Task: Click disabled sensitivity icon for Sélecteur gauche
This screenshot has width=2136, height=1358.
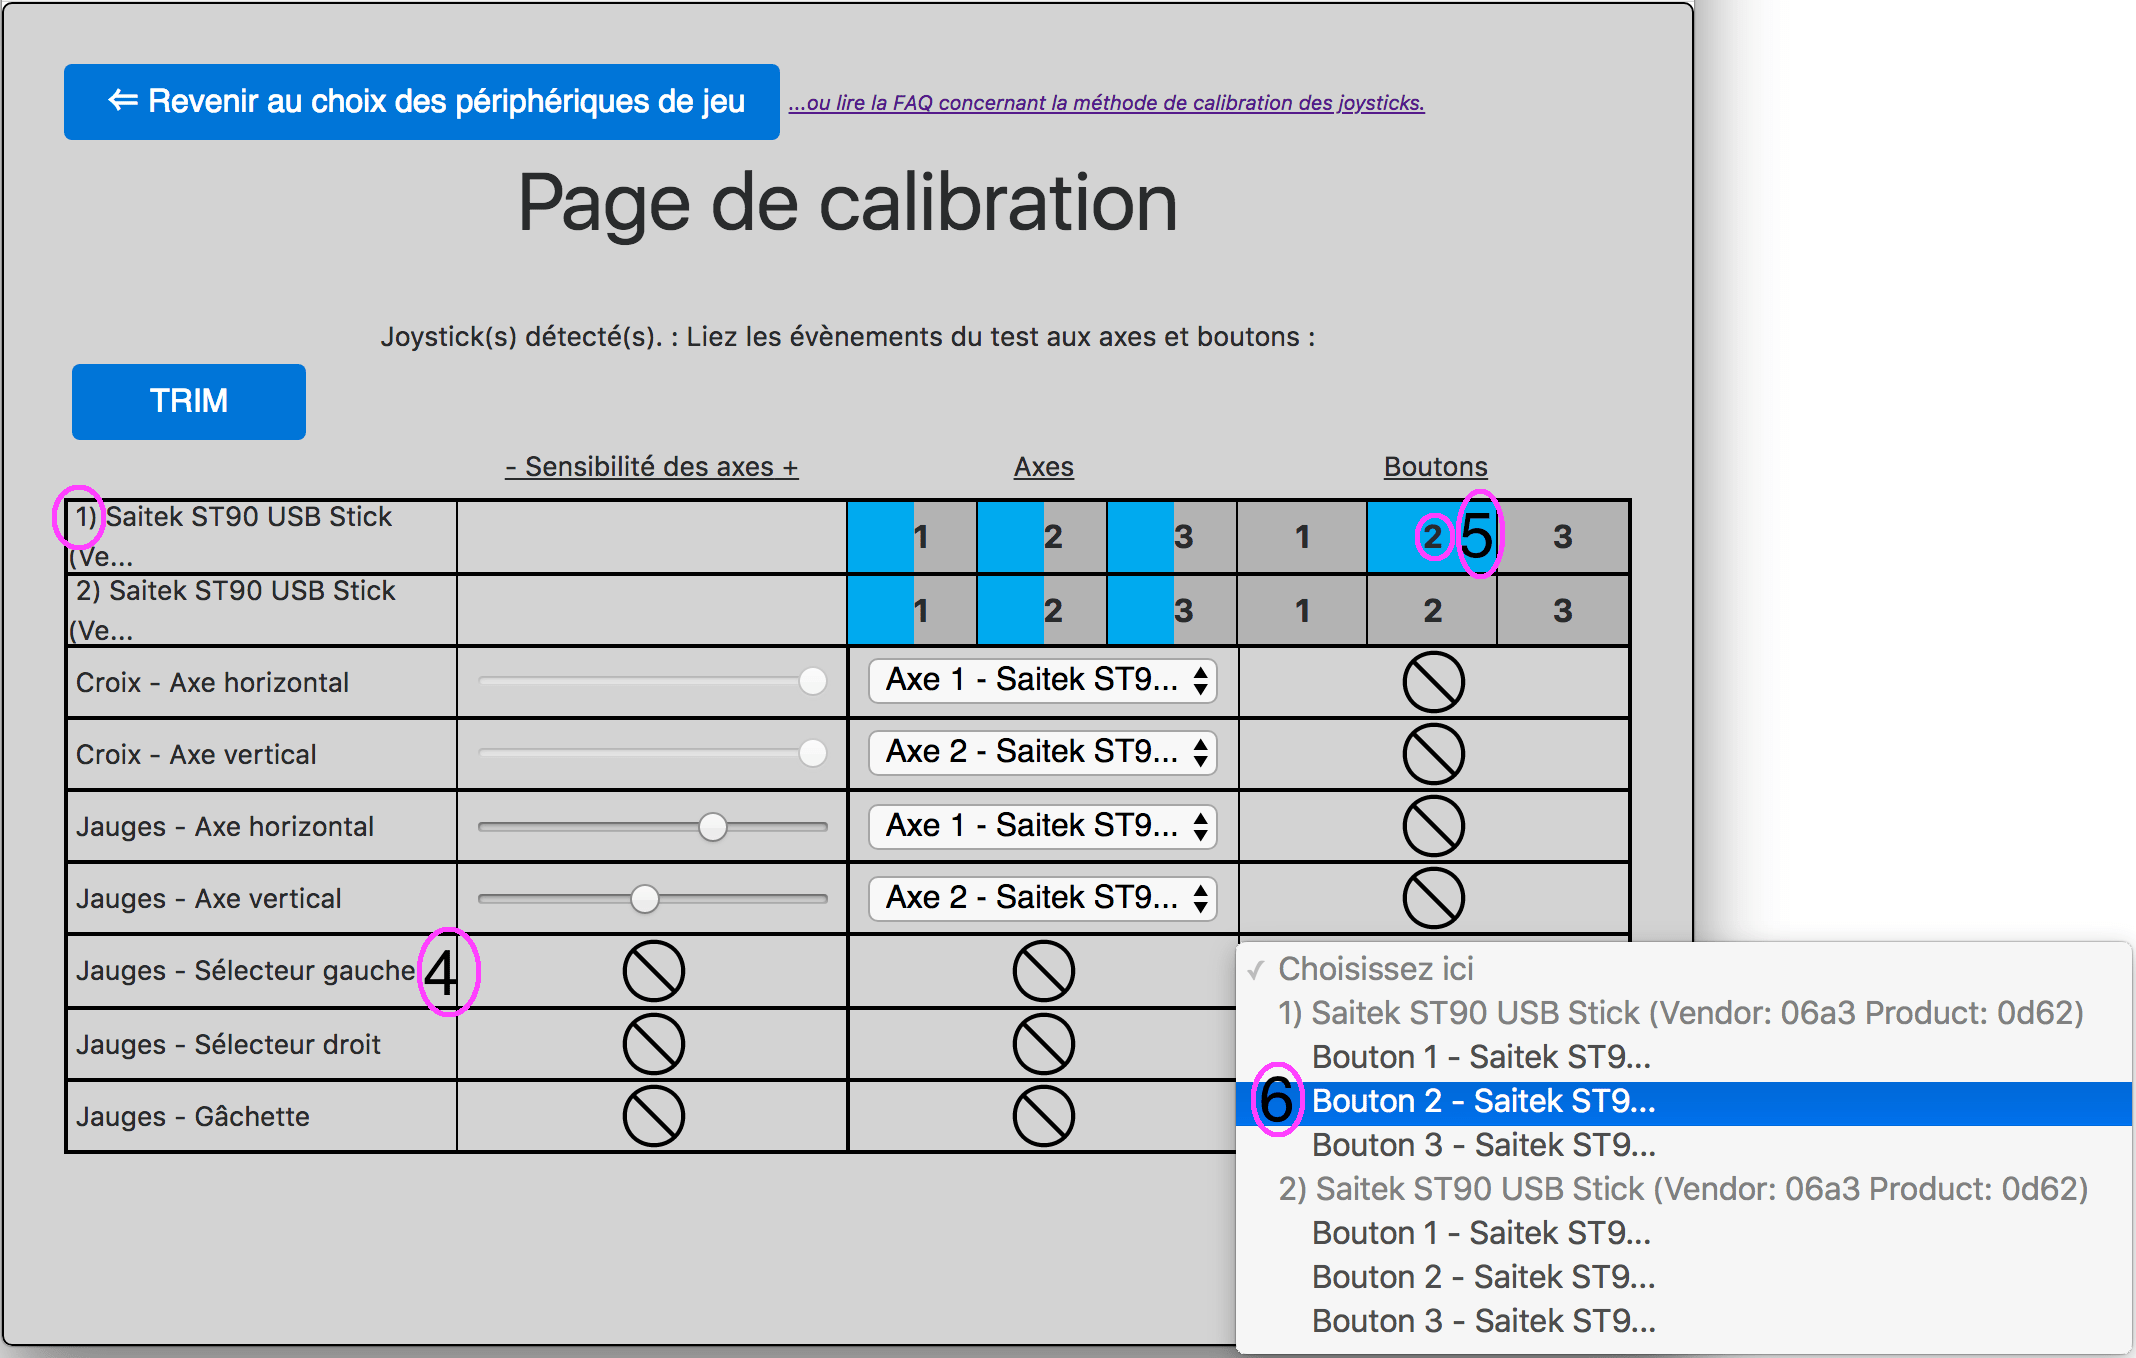Action: click(654, 971)
